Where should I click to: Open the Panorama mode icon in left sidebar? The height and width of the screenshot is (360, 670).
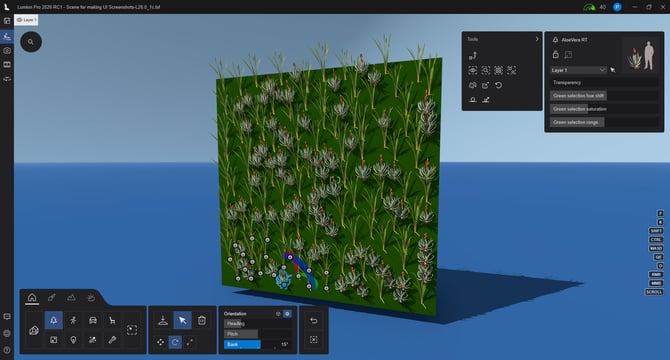point(7,79)
